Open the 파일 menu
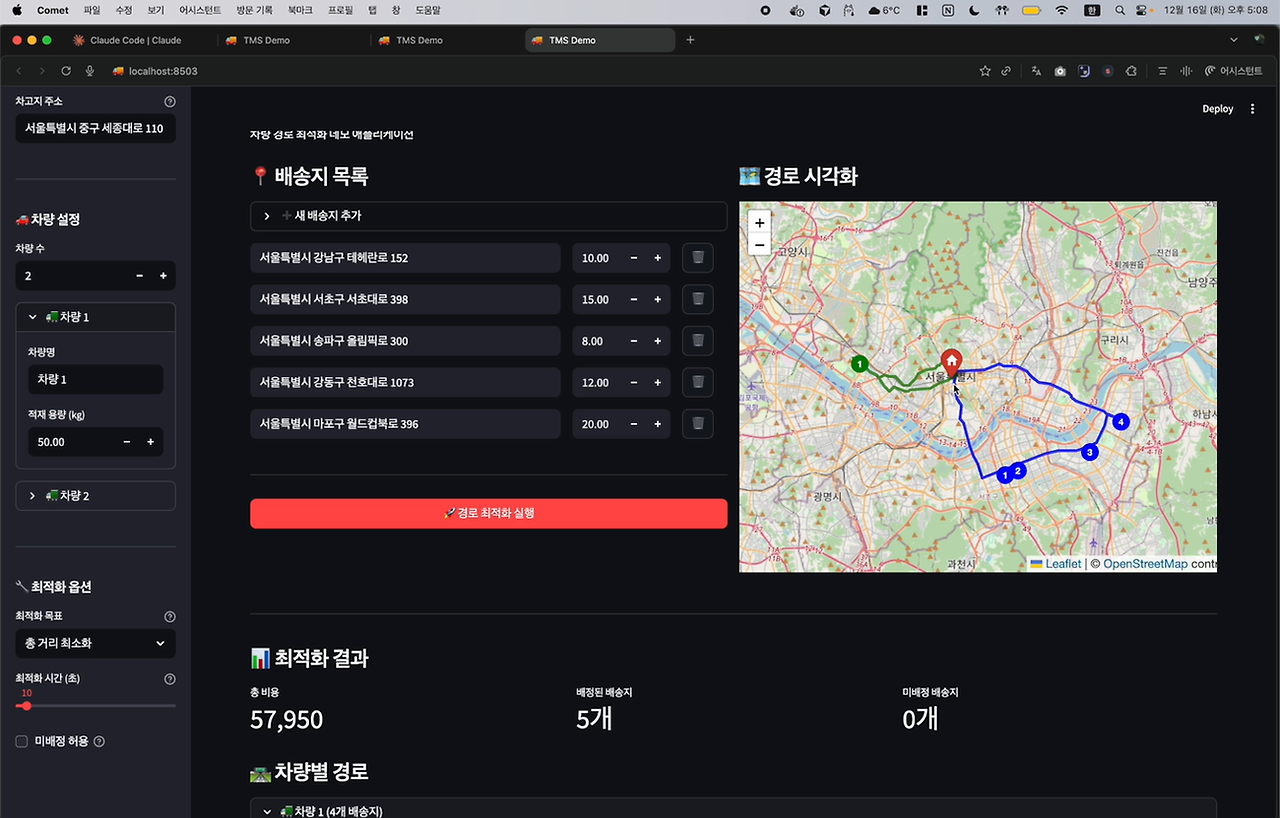1280x818 pixels. tap(92, 10)
